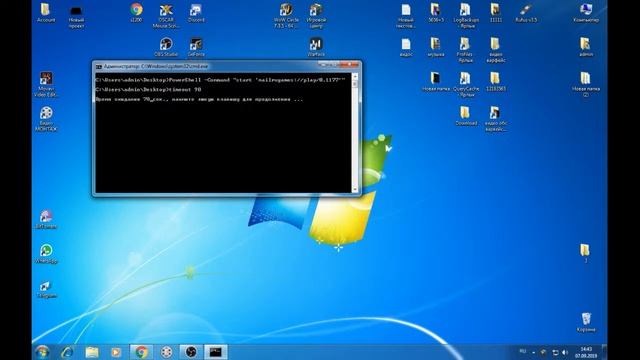Image resolution: width=640 pixels, height=360 pixels.
Task: Open the Telegram desktop shortcut
Action: (46, 289)
